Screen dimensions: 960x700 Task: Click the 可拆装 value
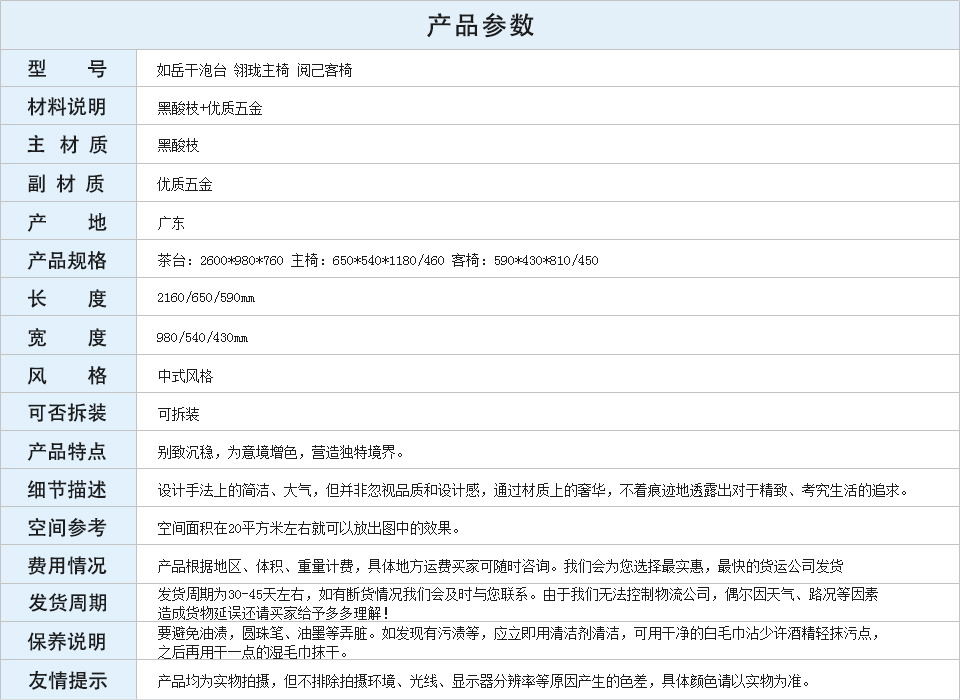coord(178,414)
